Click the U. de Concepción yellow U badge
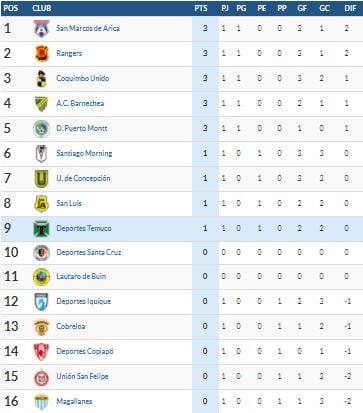 [x=41, y=179]
